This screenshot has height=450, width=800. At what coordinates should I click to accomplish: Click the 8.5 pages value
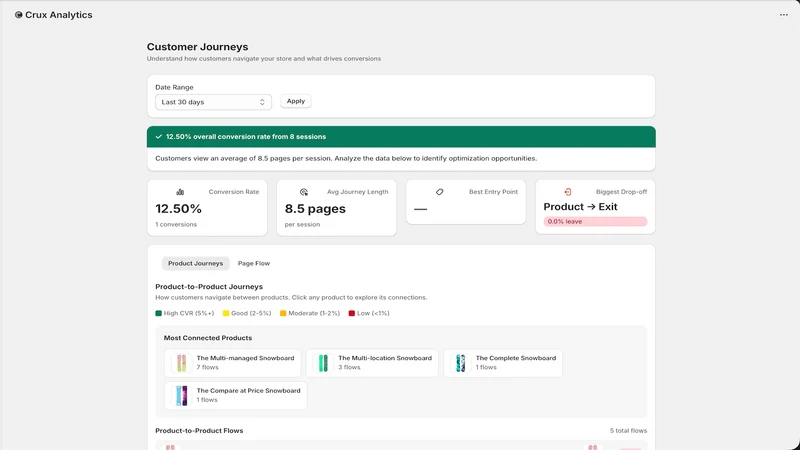(315, 209)
